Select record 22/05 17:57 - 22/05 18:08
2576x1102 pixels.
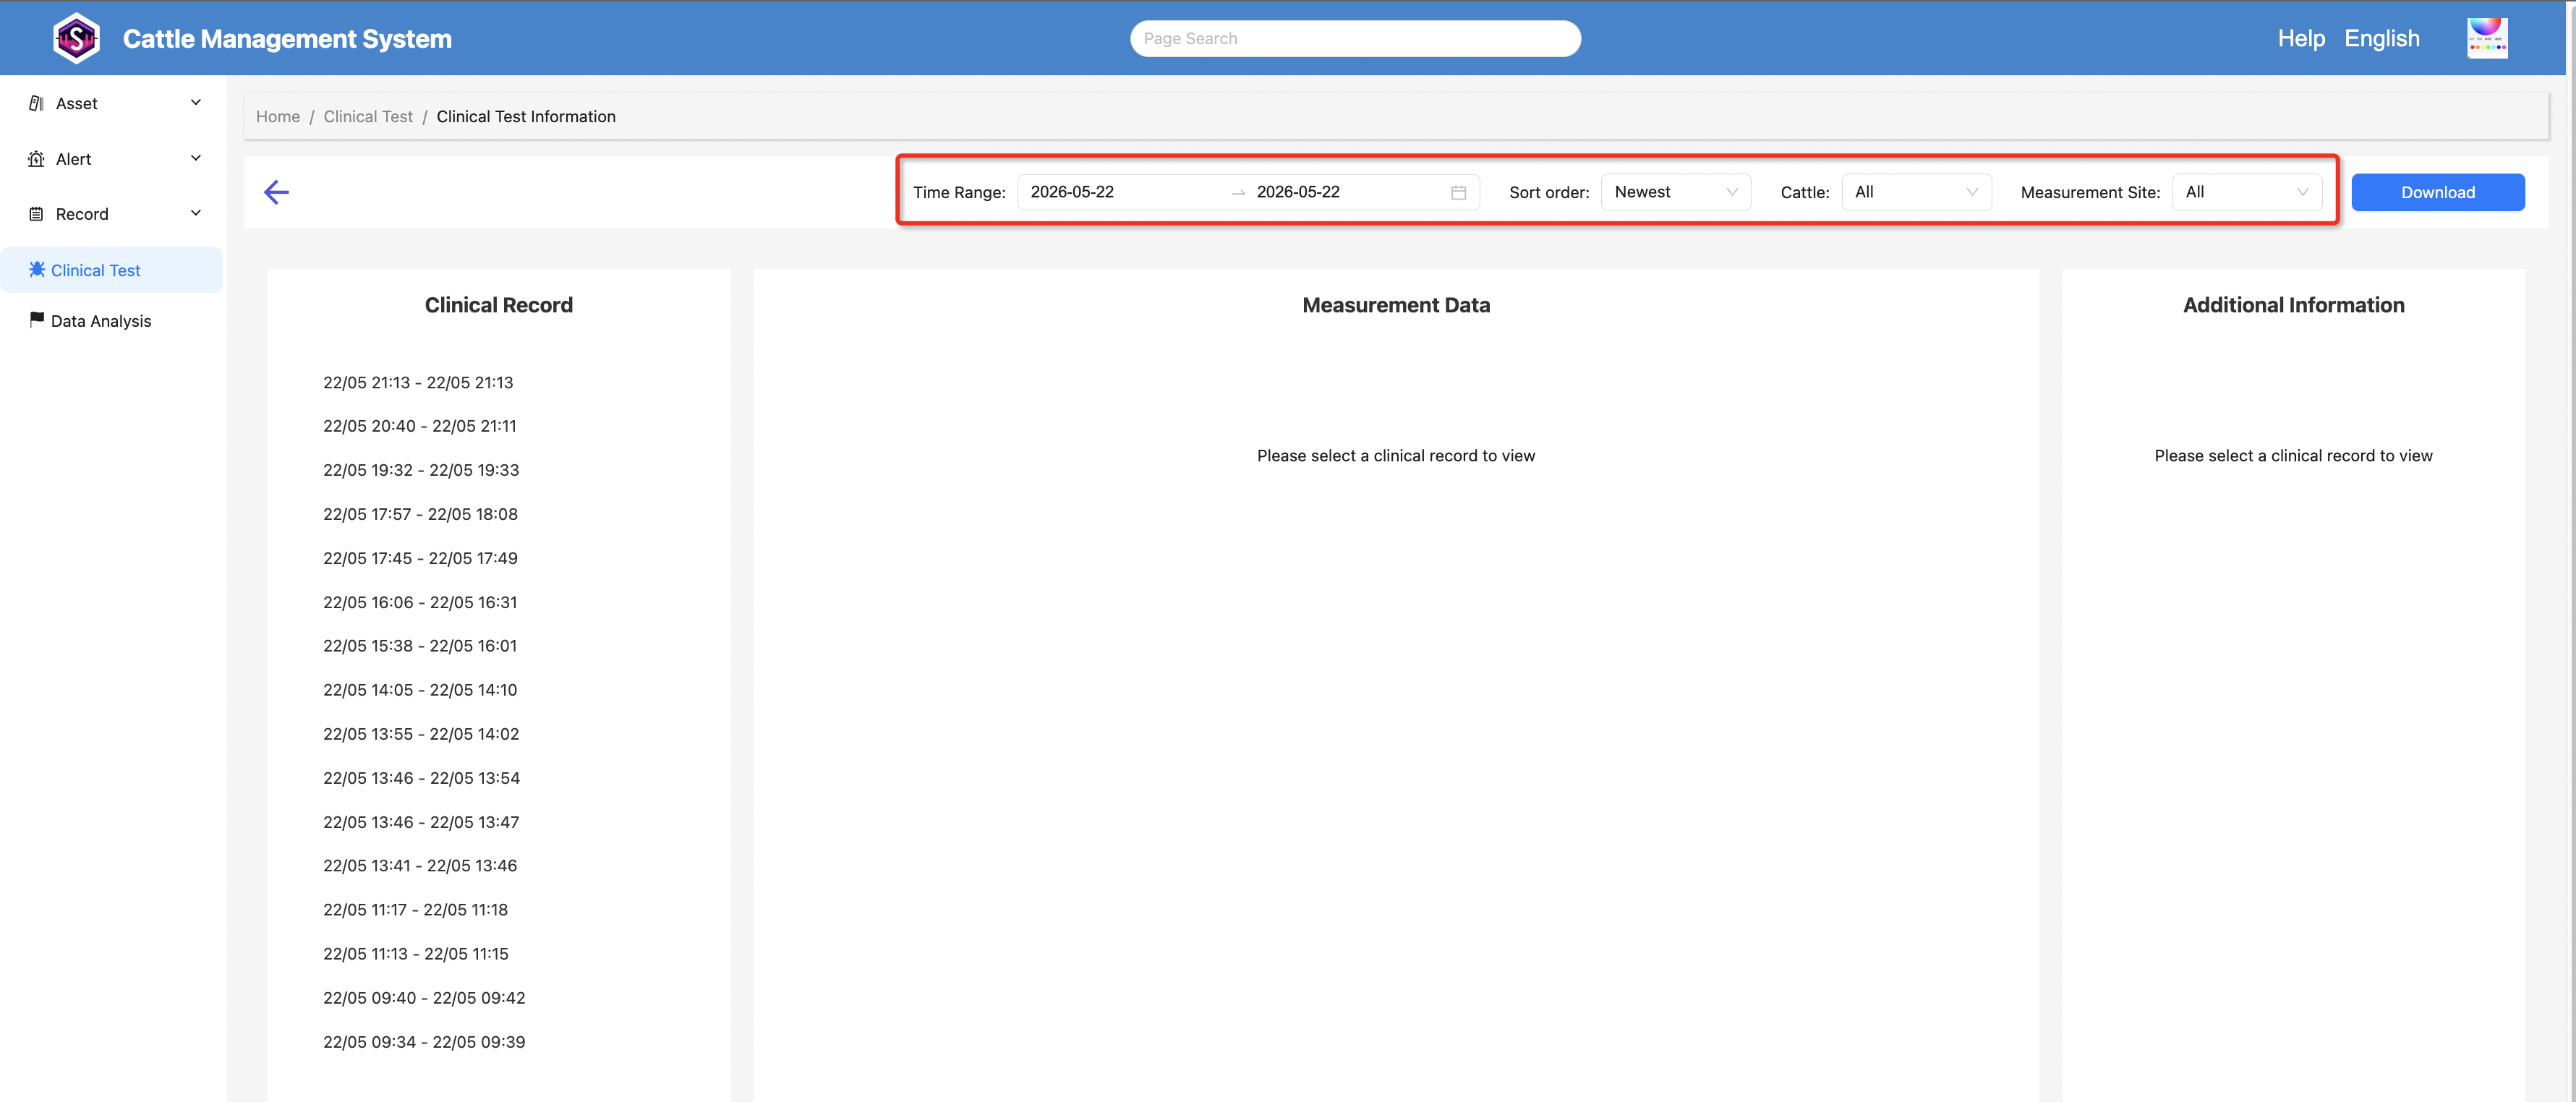tap(420, 514)
